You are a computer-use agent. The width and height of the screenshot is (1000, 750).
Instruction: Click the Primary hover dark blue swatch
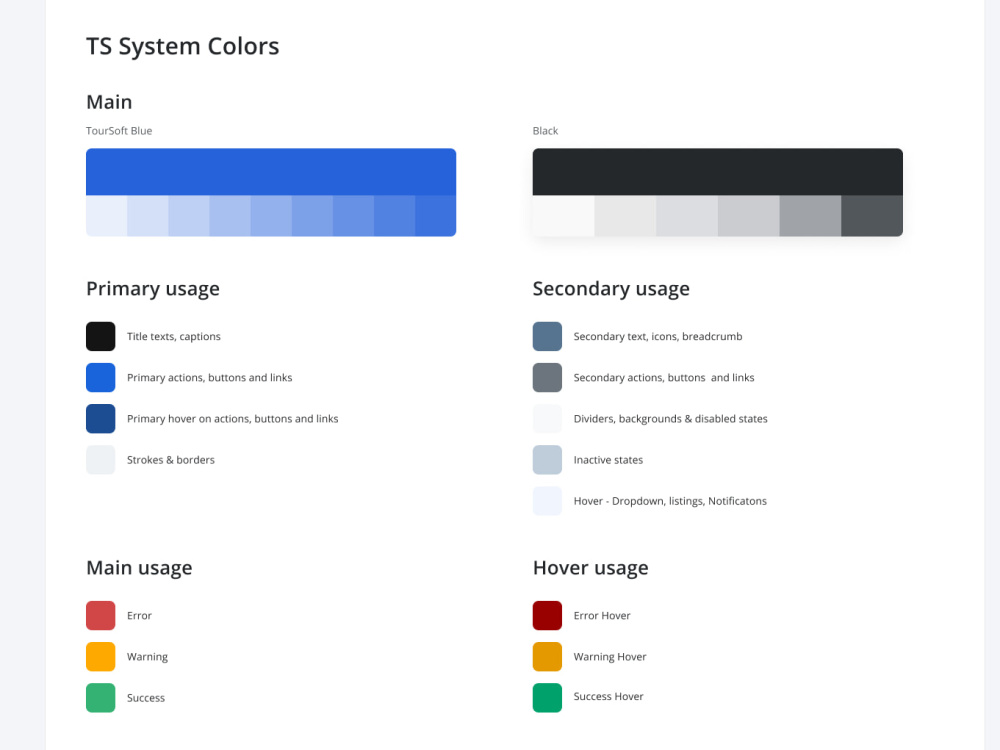(x=101, y=418)
